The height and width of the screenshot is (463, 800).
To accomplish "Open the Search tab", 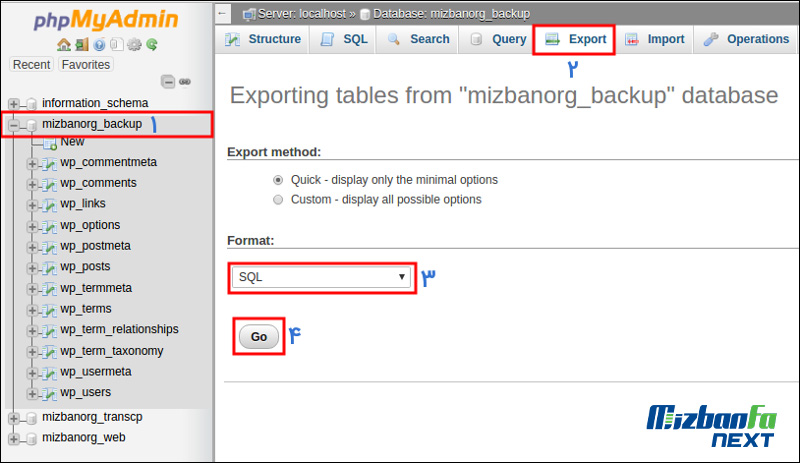I will [418, 39].
